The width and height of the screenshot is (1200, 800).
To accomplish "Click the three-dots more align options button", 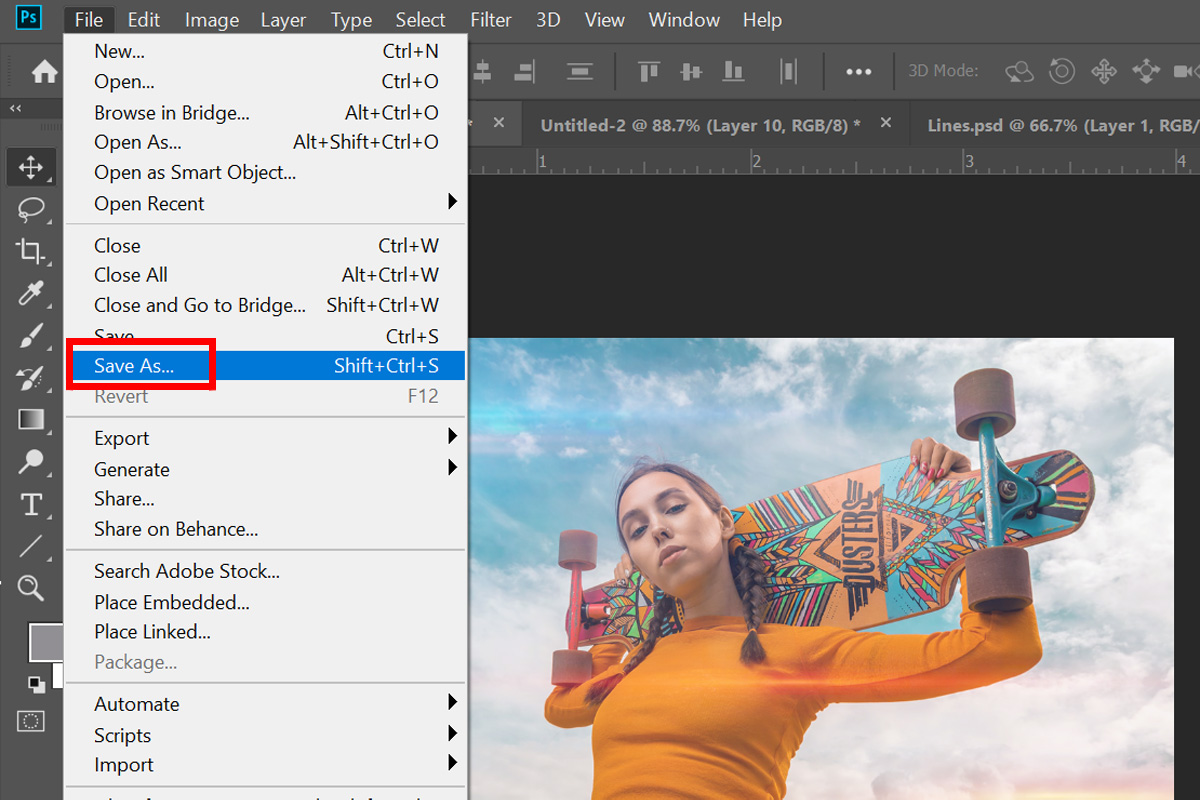I will pyautogui.click(x=858, y=72).
